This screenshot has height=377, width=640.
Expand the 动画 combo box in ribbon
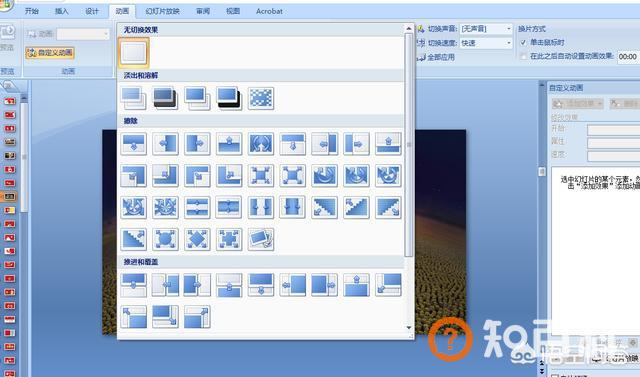click(x=83, y=34)
